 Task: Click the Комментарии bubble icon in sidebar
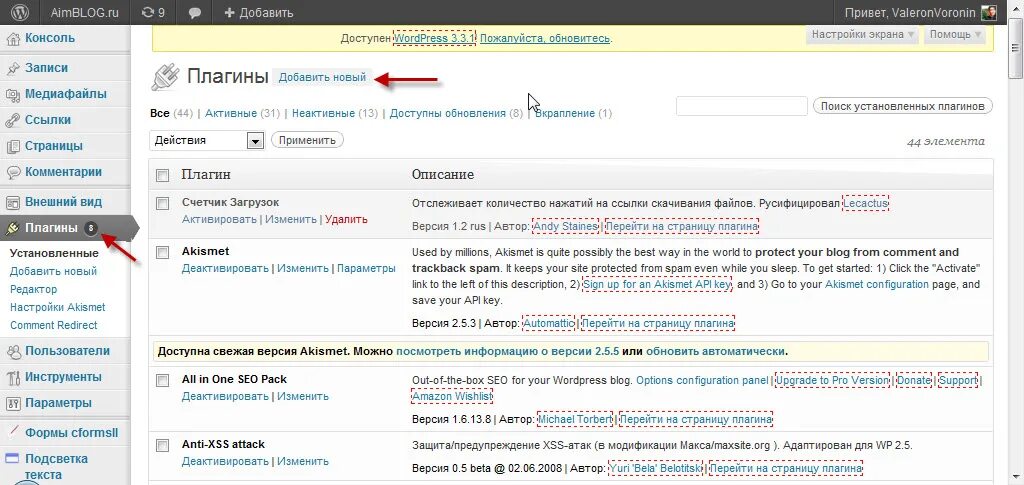12,173
